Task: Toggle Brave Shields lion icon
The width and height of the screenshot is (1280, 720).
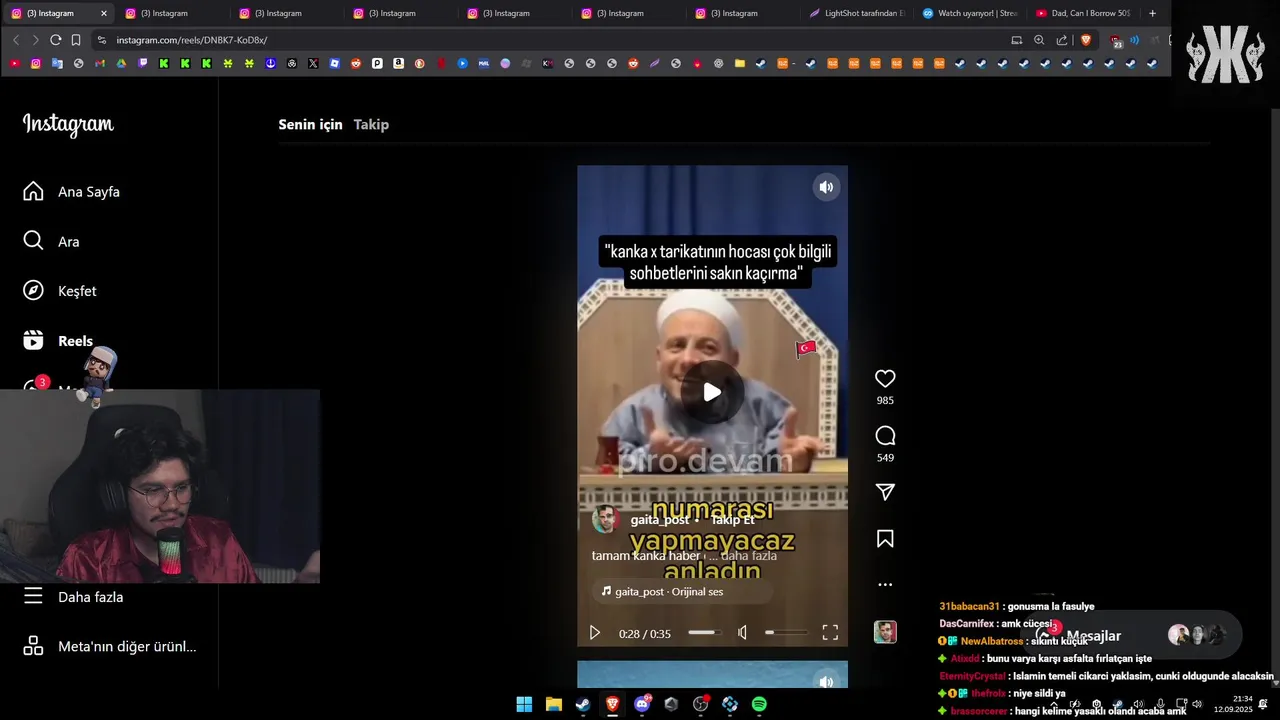Action: [x=1086, y=40]
